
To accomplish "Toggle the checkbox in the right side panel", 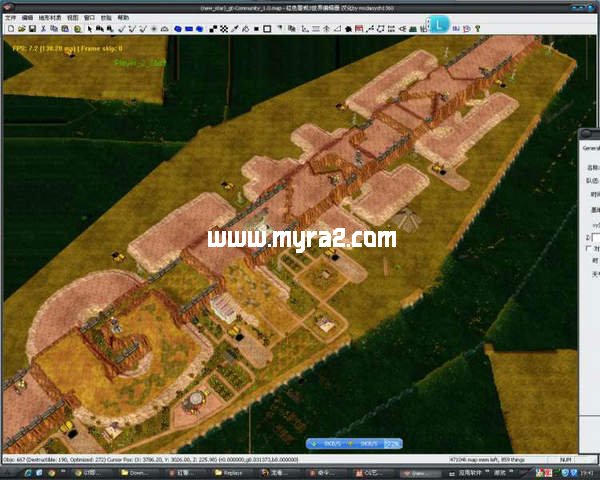I will (x=588, y=248).
